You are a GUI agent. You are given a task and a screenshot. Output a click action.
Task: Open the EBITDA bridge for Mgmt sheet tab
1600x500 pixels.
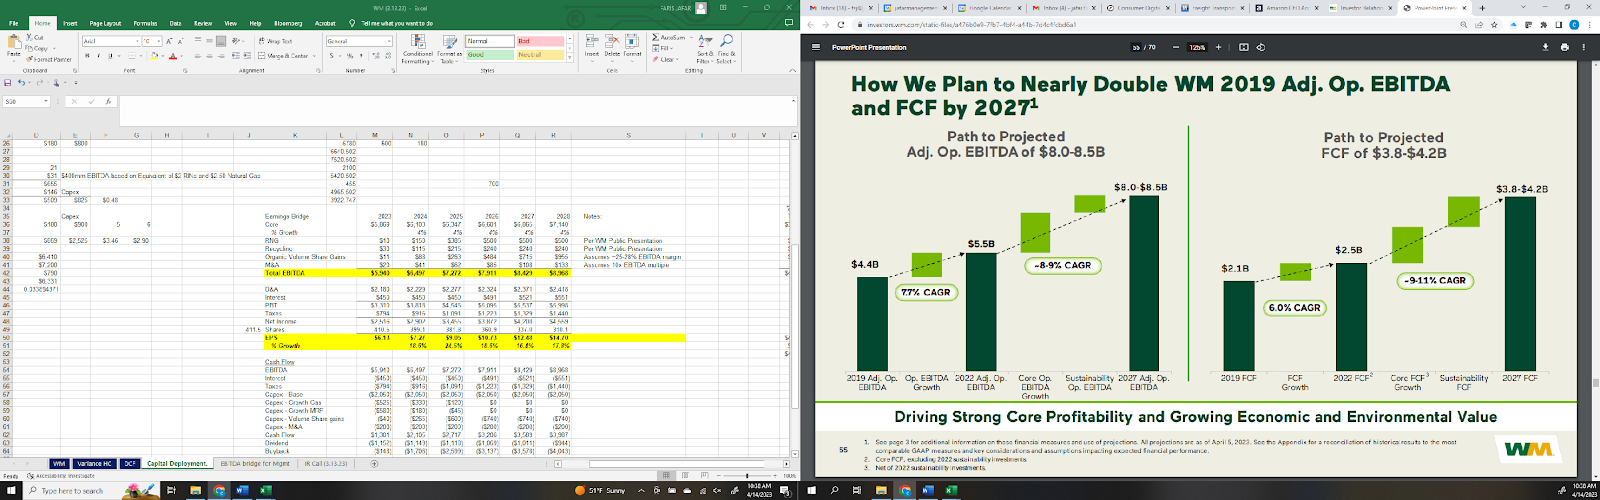(256, 464)
